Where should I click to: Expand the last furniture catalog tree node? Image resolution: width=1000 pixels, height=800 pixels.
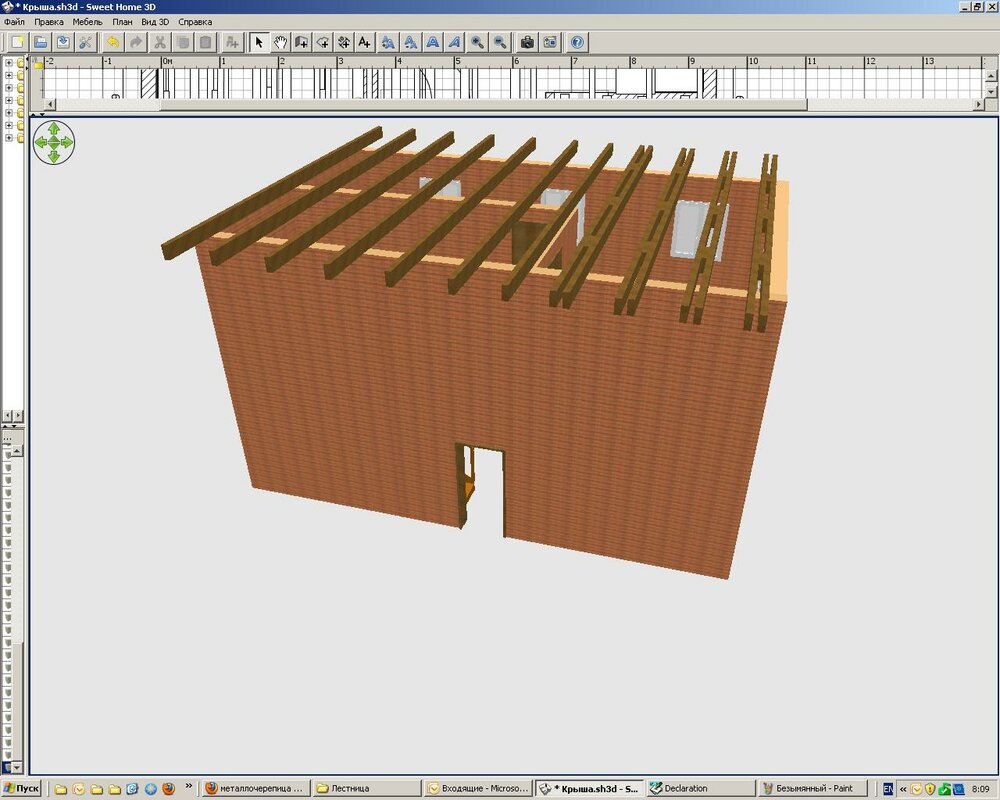[x=9, y=138]
